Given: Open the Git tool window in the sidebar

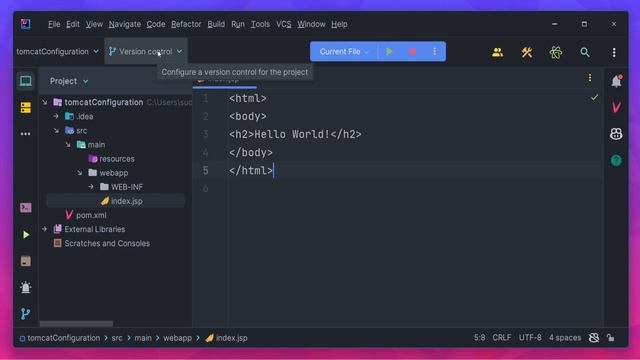Looking at the screenshot, I should point(26,313).
